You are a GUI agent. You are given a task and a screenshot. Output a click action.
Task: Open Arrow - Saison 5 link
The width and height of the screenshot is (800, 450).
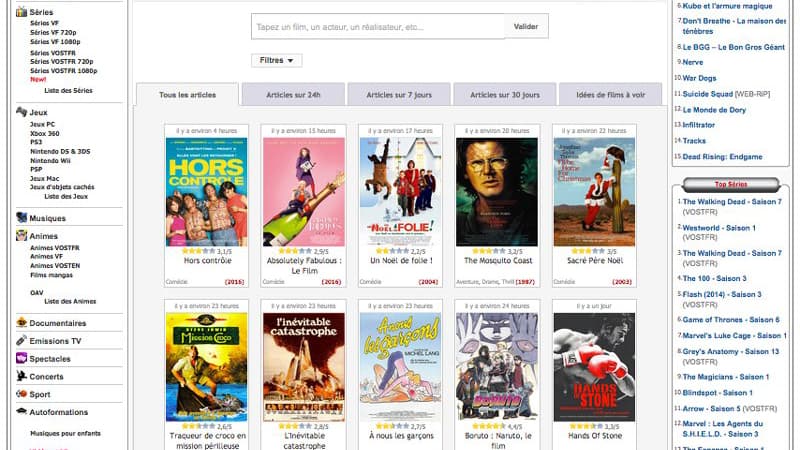tap(730, 409)
